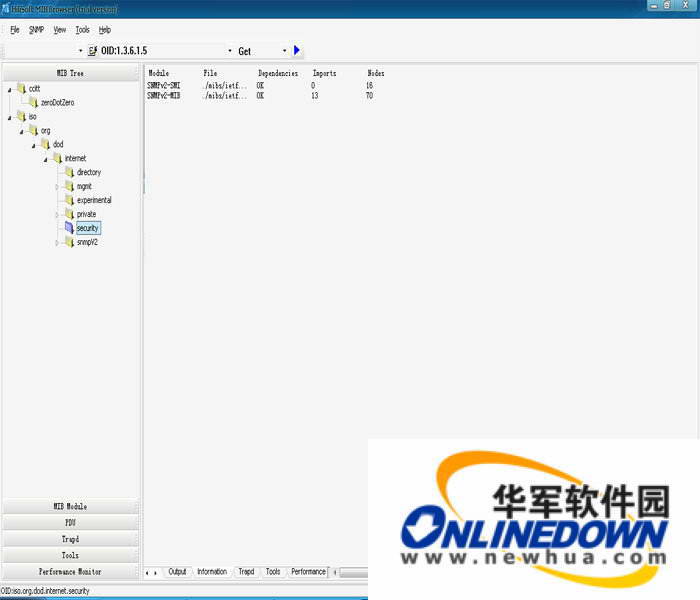
Task: Collapse the dod tree node
Action: (33, 146)
